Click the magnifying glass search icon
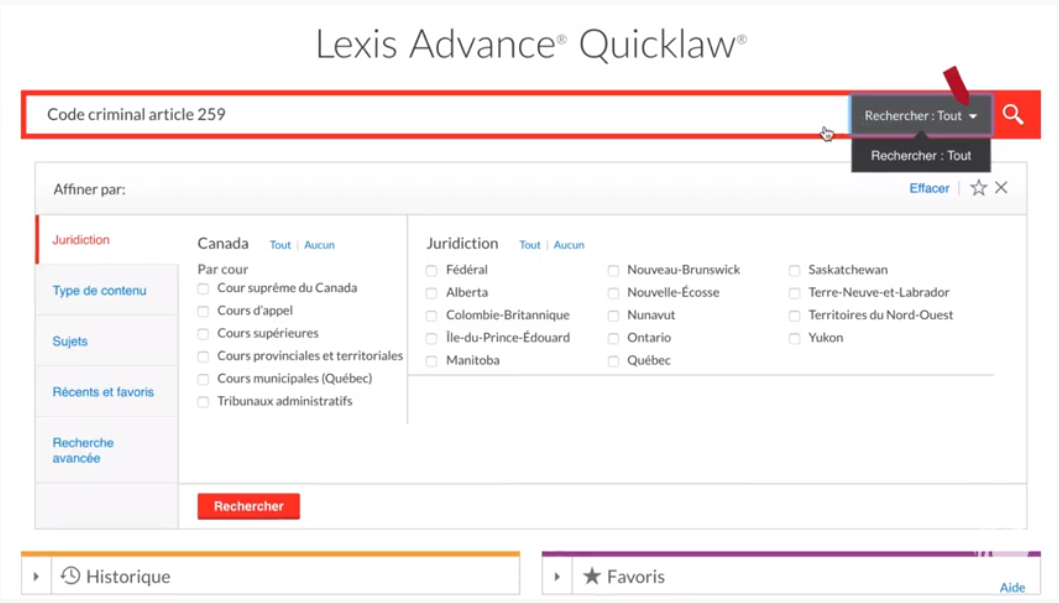Screen dimensions: 1059x603 pyautogui.click(x=1013, y=115)
